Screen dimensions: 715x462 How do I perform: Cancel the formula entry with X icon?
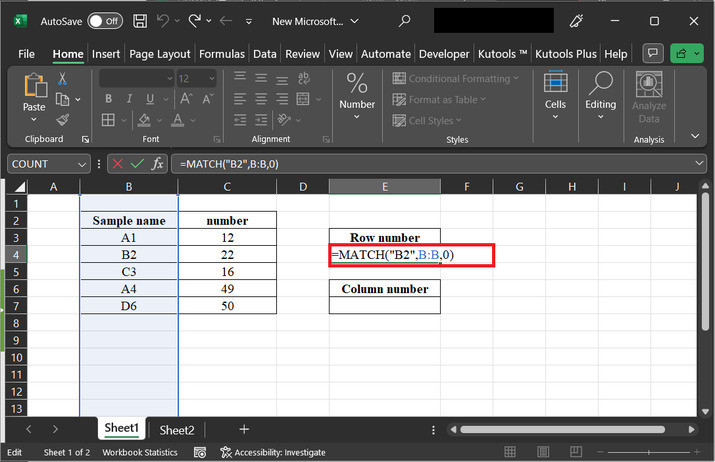[118, 164]
